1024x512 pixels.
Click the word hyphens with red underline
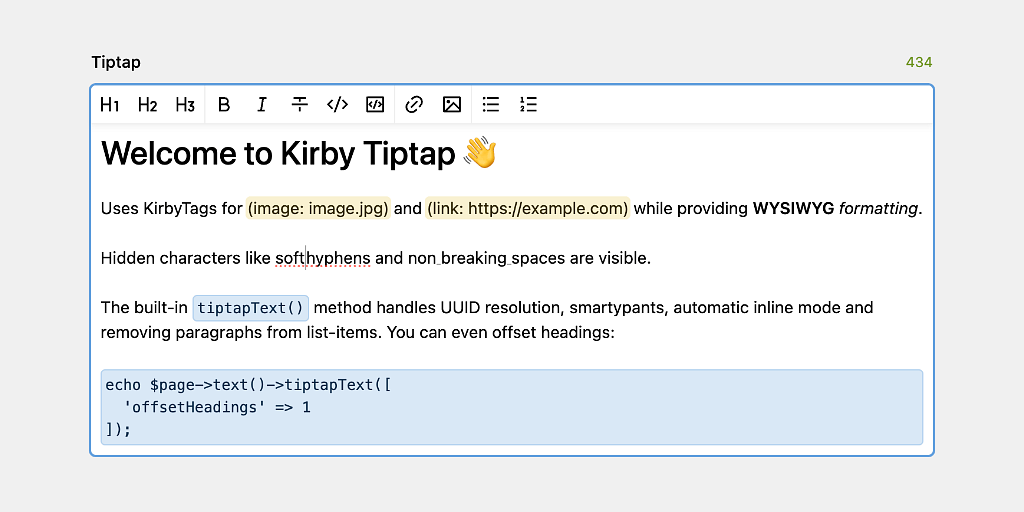[x=338, y=259]
